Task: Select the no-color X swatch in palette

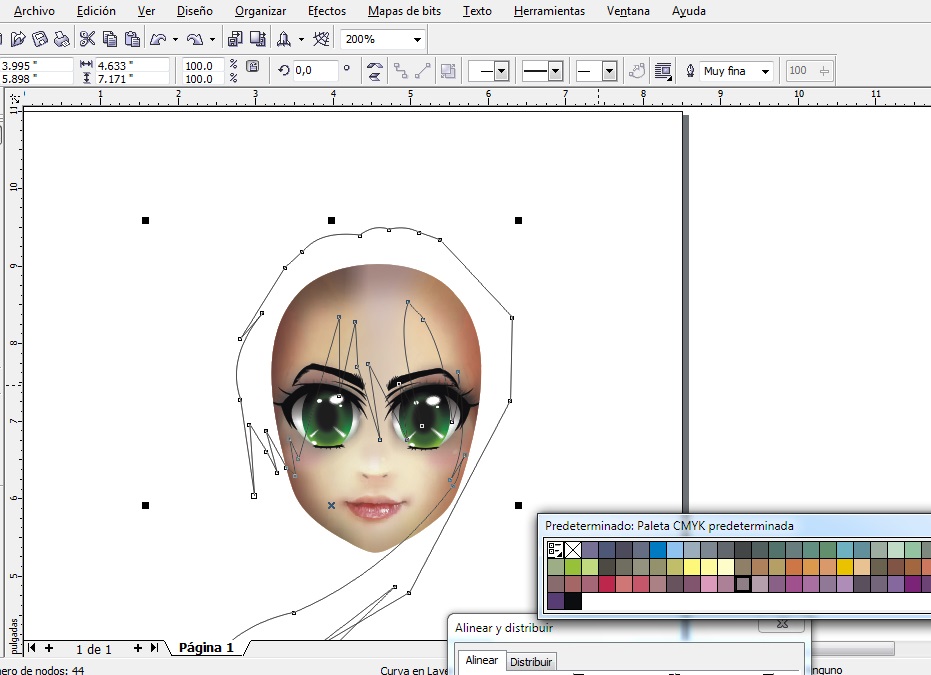Action: tap(573, 549)
